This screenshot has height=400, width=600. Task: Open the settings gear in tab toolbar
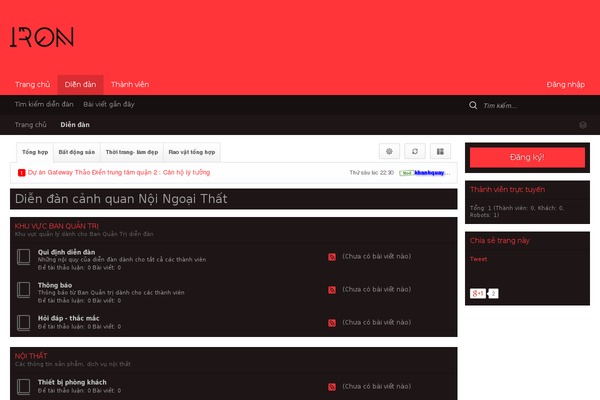tap(389, 151)
